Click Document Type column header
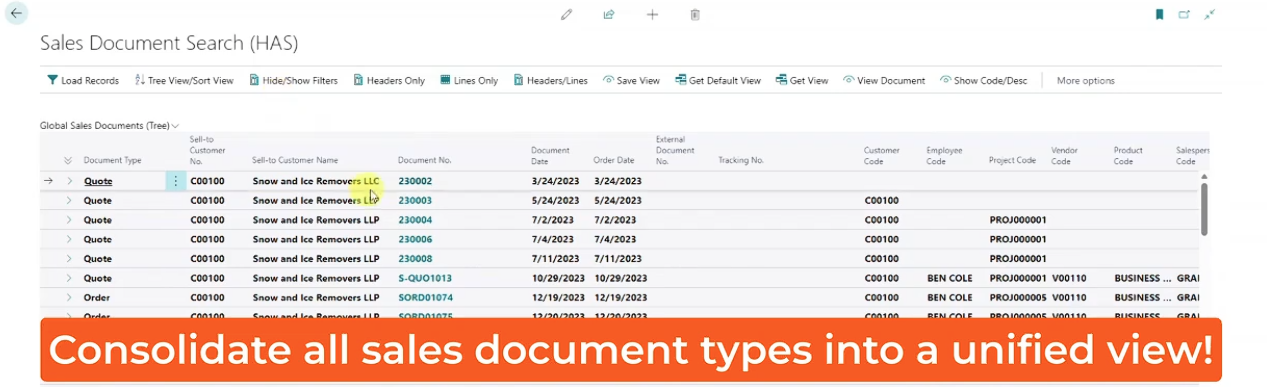The height and width of the screenshot is (387, 1267). point(112,161)
